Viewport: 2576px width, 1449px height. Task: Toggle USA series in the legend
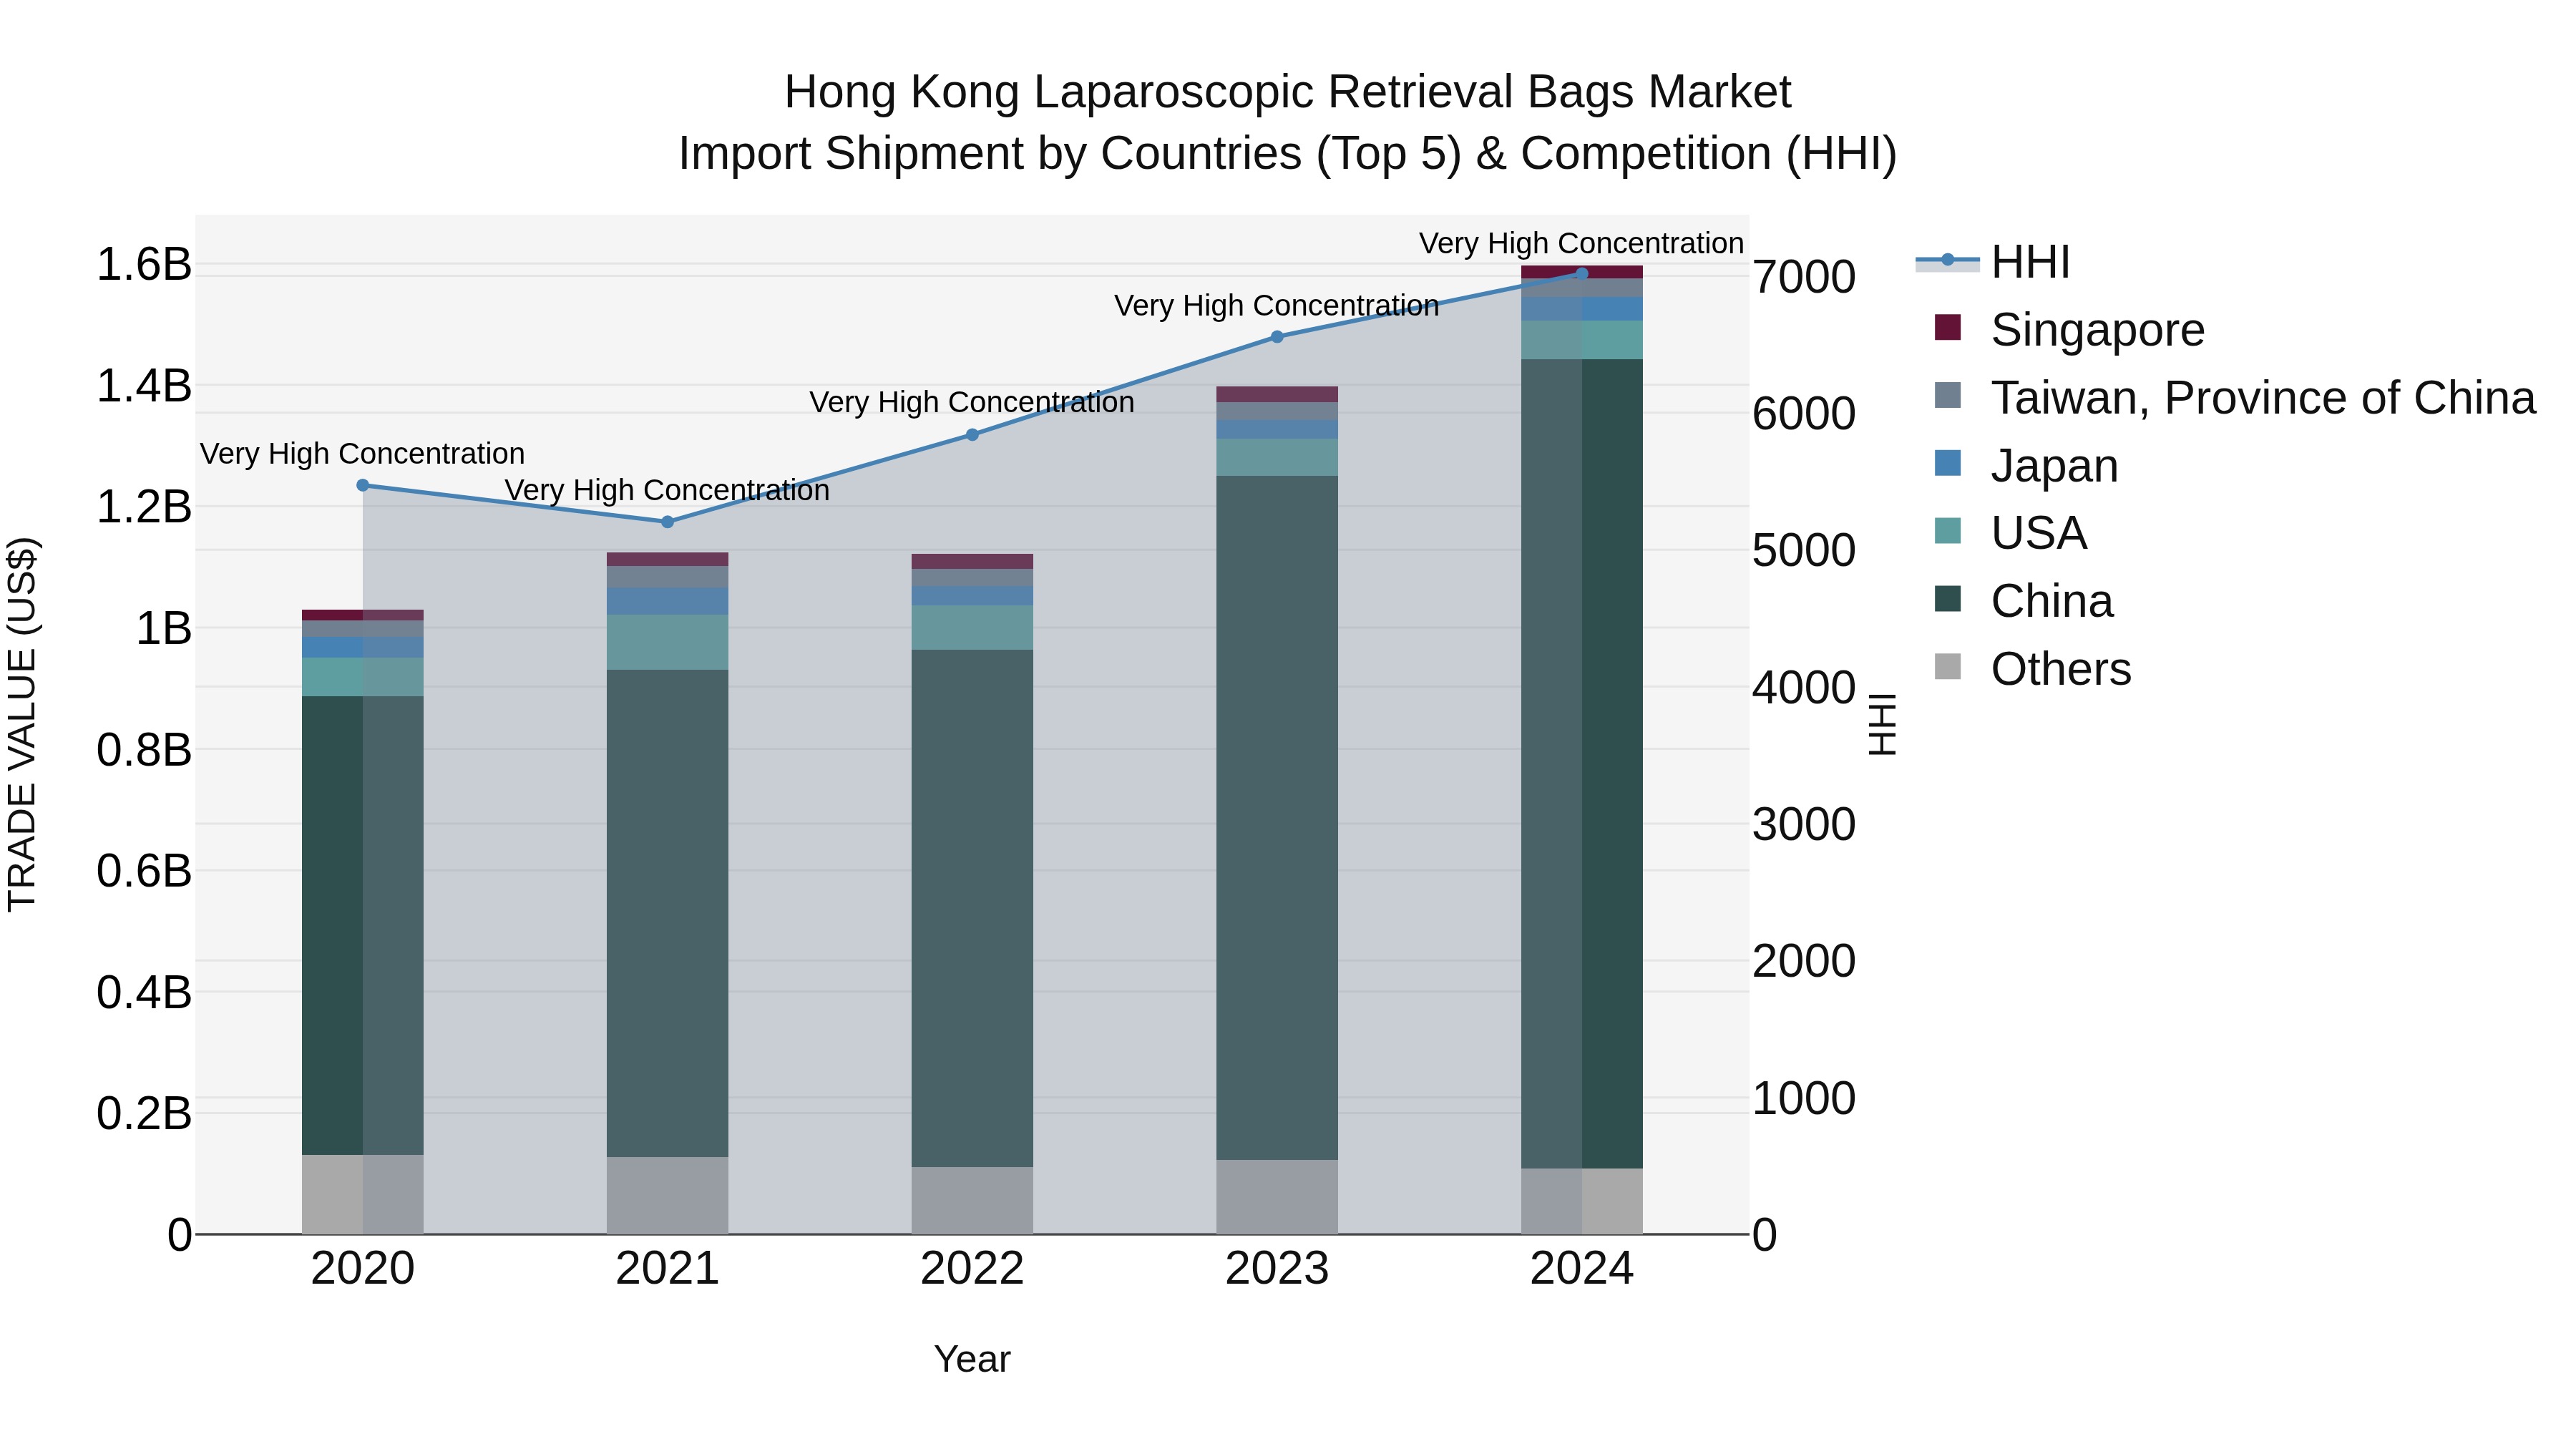pyautogui.click(x=2011, y=532)
